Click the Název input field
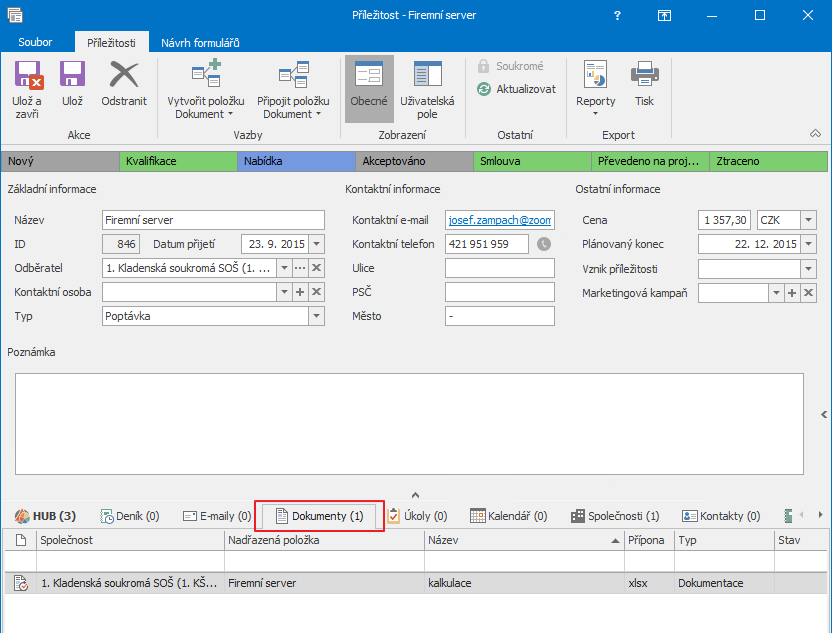832x633 pixels. point(213,220)
